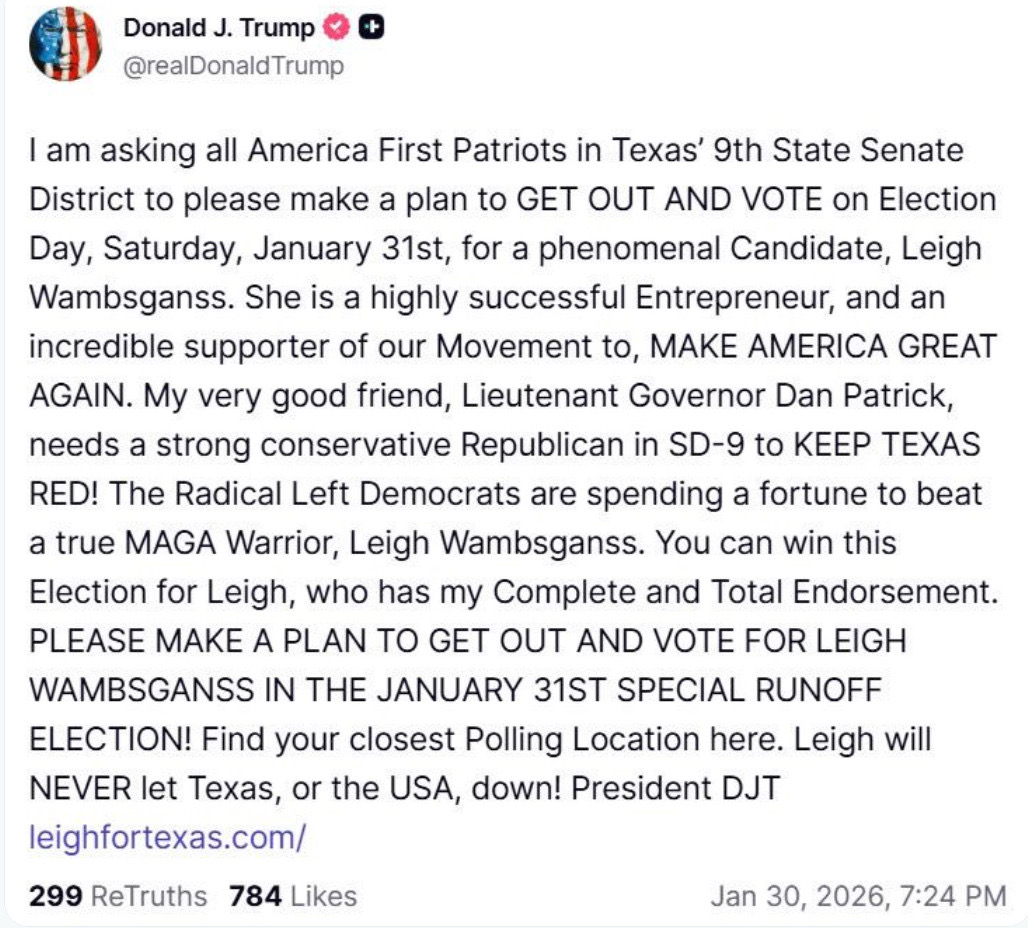Click the text "MAKE AMERICA GREAT"
1028x928 pixels.
pyautogui.click(x=823, y=346)
